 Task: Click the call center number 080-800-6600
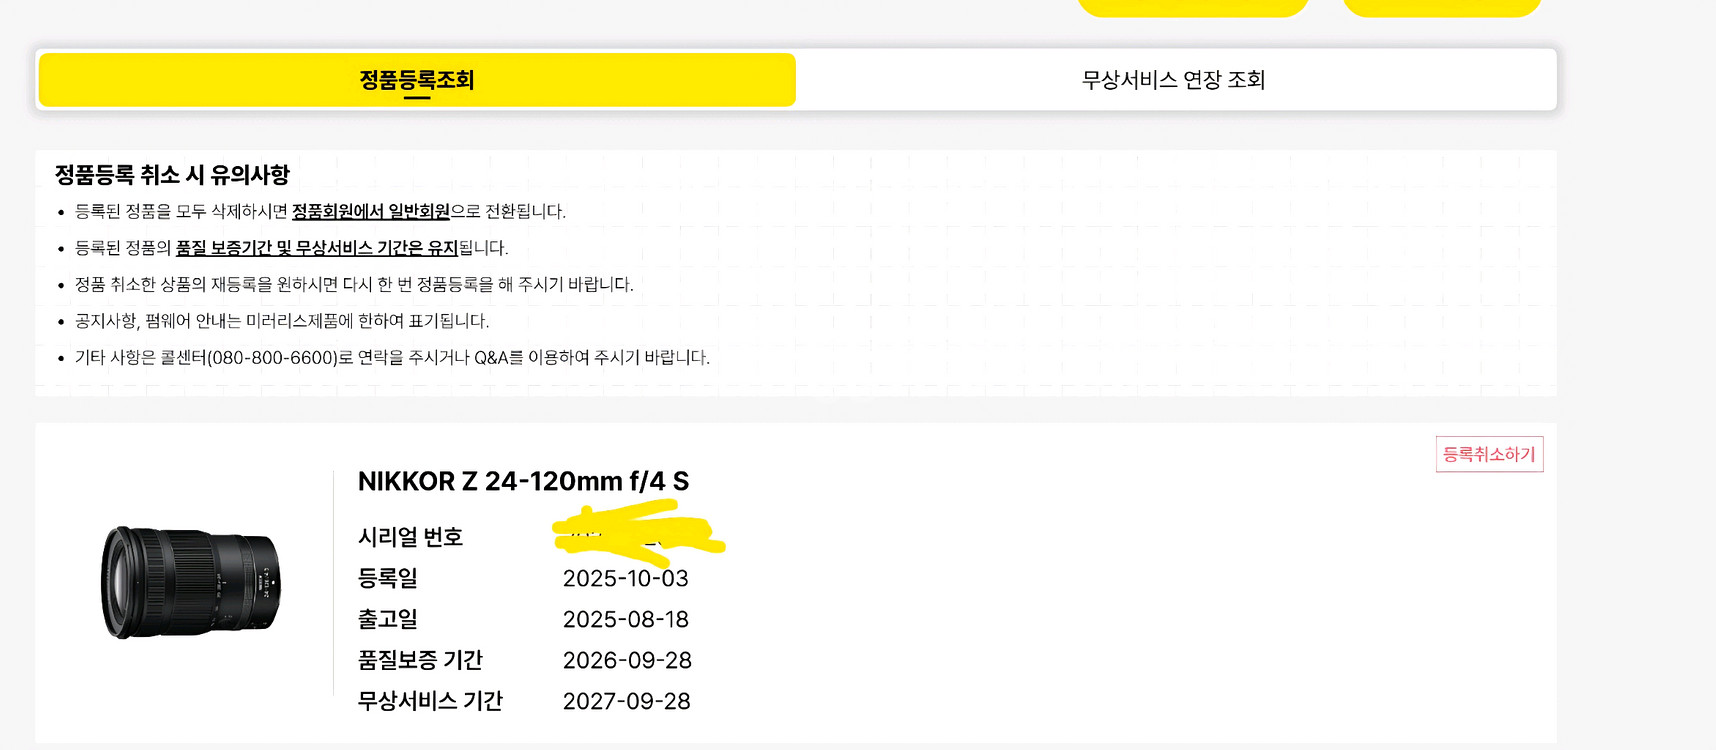(x=272, y=358)
